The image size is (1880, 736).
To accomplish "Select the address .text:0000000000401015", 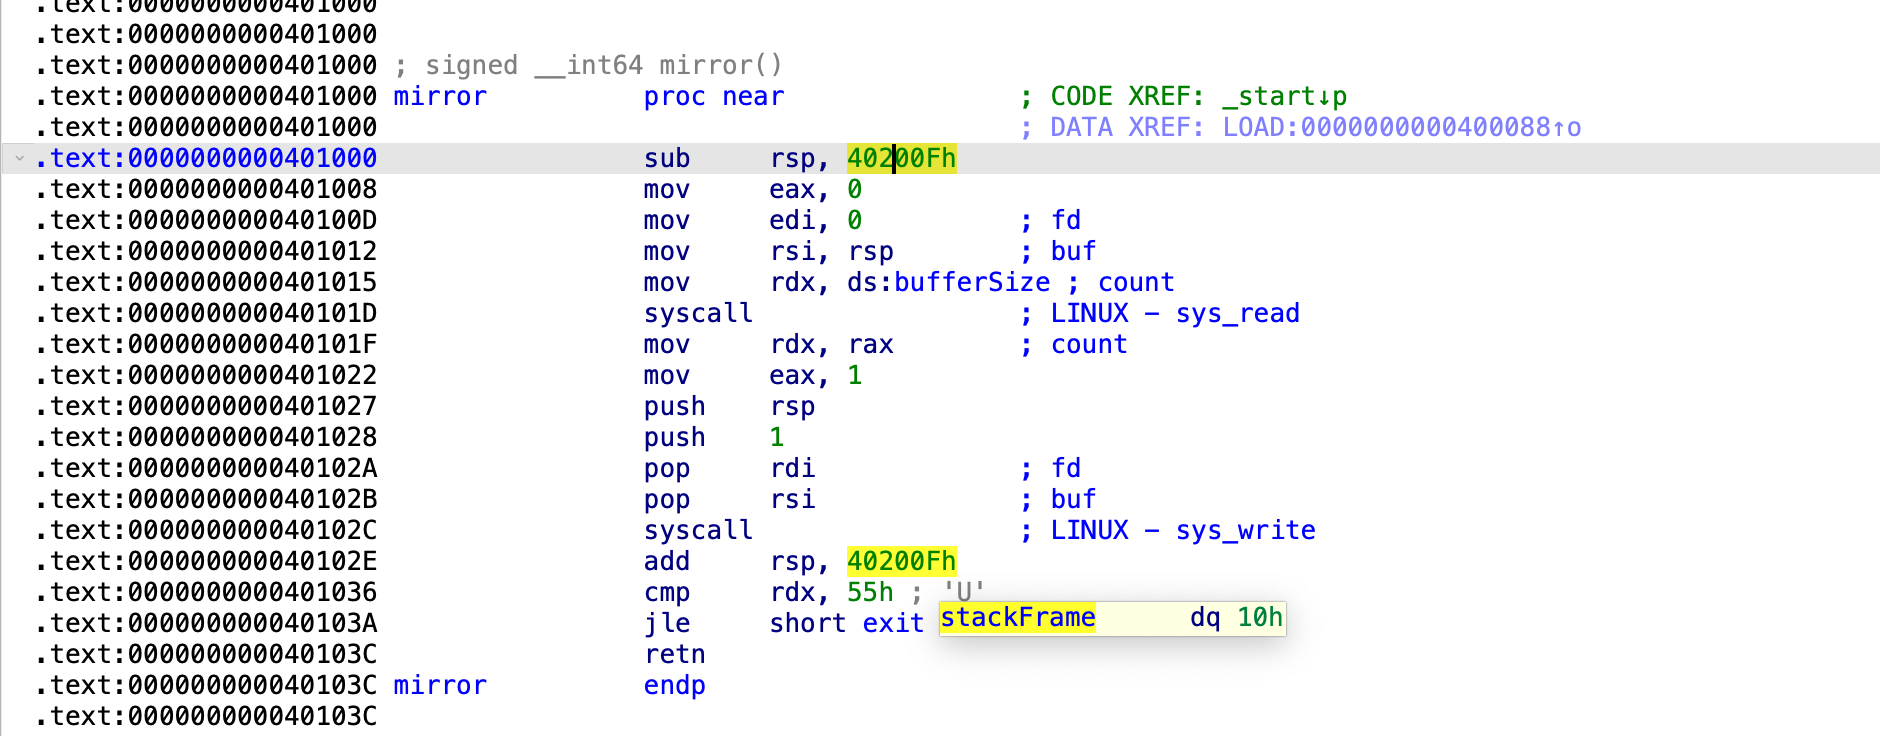I will click(x=205, y=282).
